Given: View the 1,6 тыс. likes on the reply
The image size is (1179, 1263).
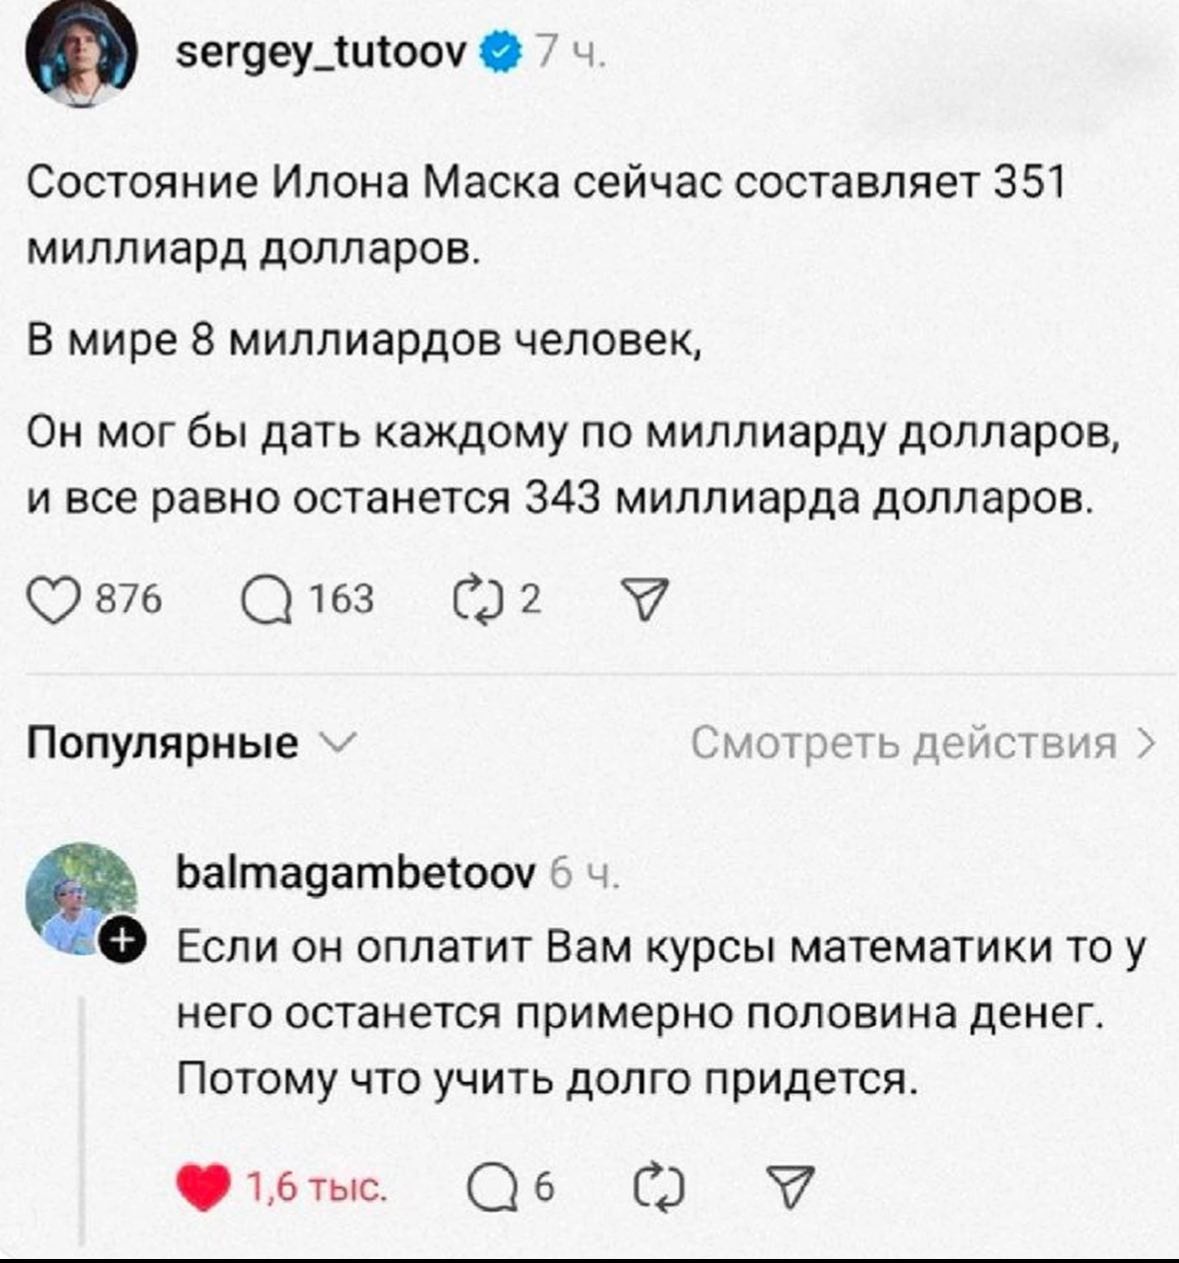Looking at the screenshot, I should click(x=314, y=1188).
